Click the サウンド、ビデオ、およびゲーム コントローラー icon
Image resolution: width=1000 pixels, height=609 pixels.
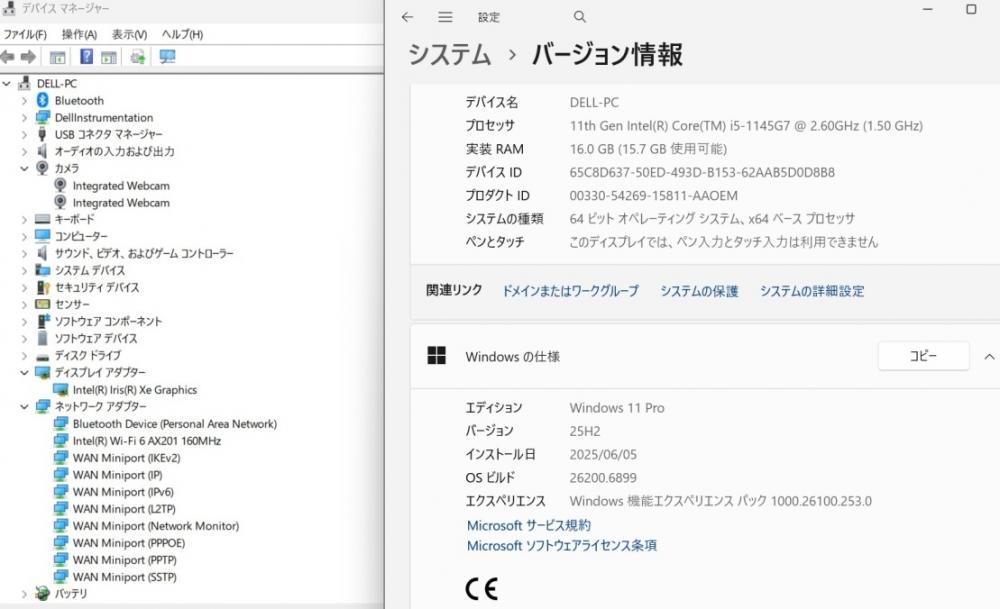pyautogui.click(x=42, y=253)
